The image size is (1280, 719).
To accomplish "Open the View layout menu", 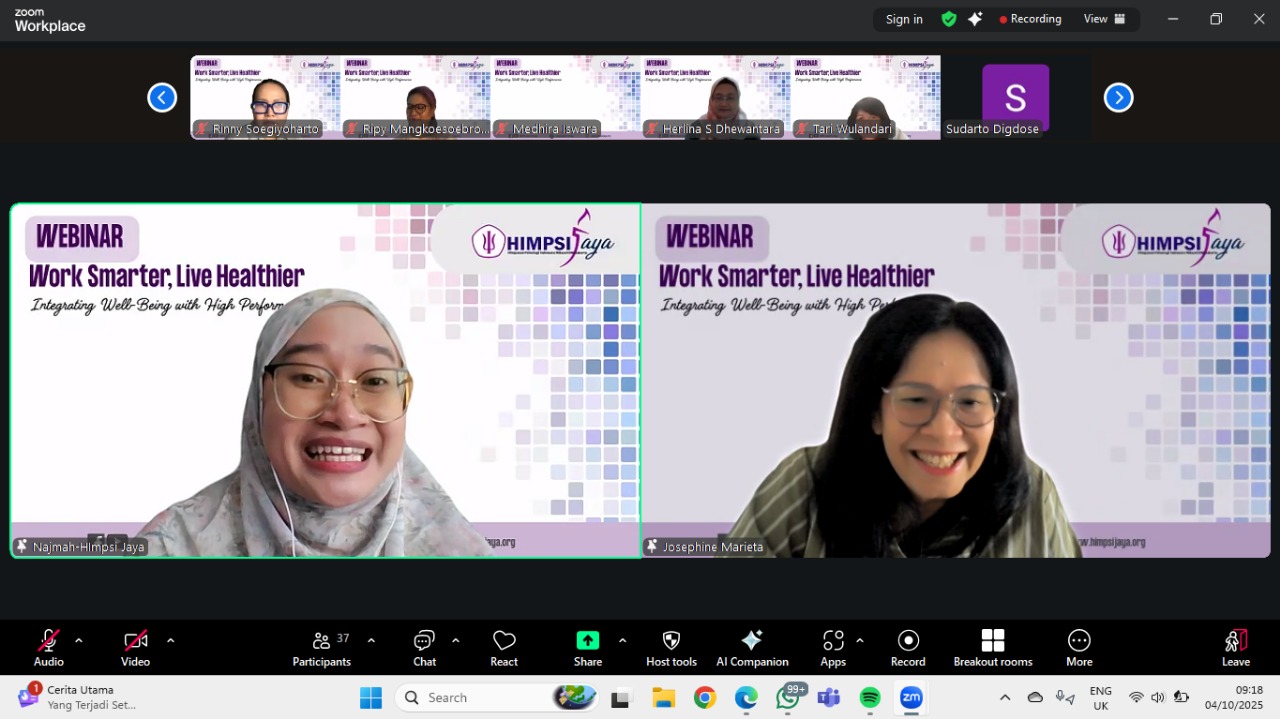I will pyautogui.click(x=1105, y=19).
